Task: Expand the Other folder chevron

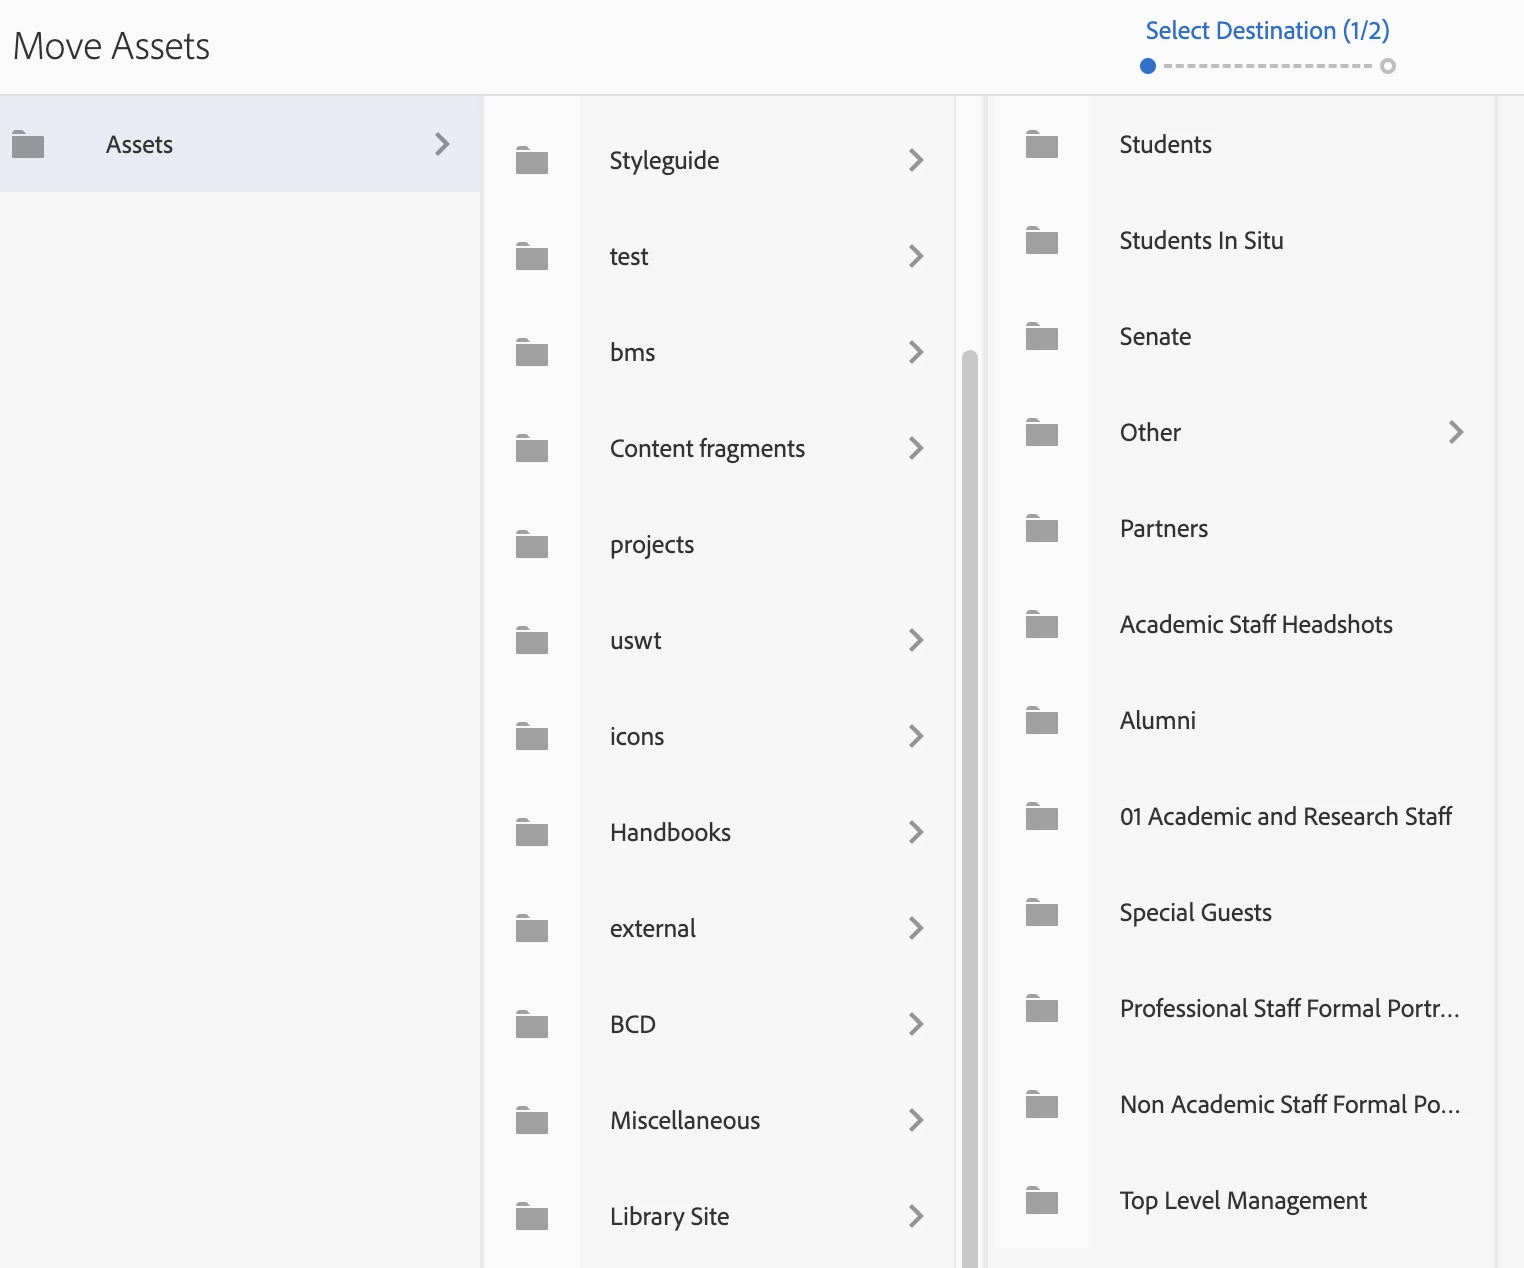Action: click(x=1456, y=432)
